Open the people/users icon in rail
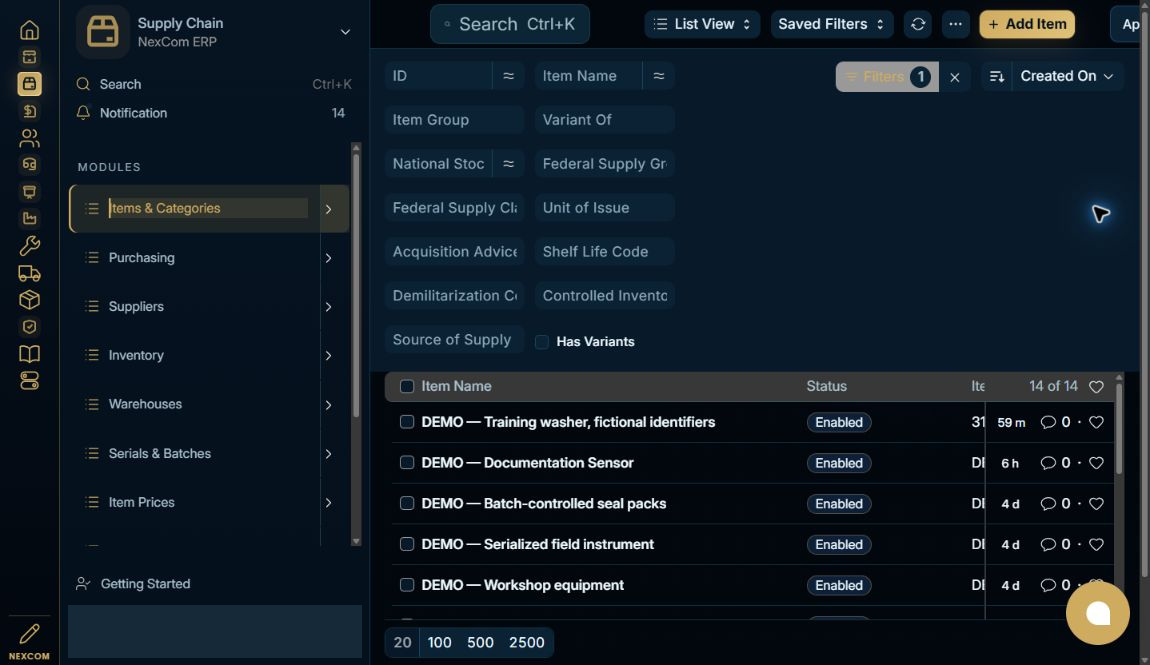This screenshot has height=665, width=1150. pyautogui.click(x=29, y=138)
